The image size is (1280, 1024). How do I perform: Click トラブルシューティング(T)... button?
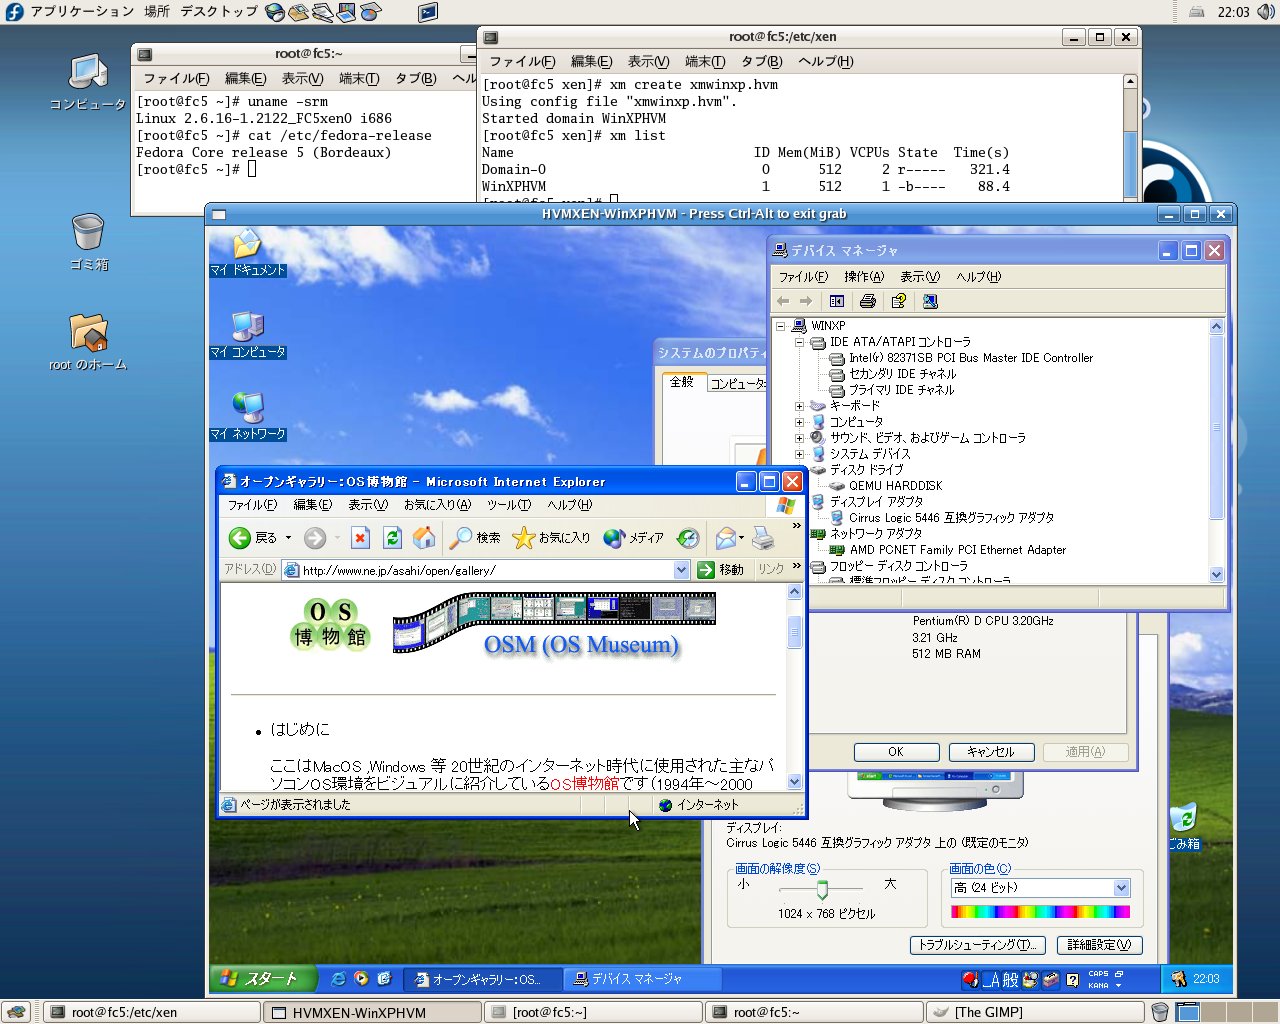point(978,945)
